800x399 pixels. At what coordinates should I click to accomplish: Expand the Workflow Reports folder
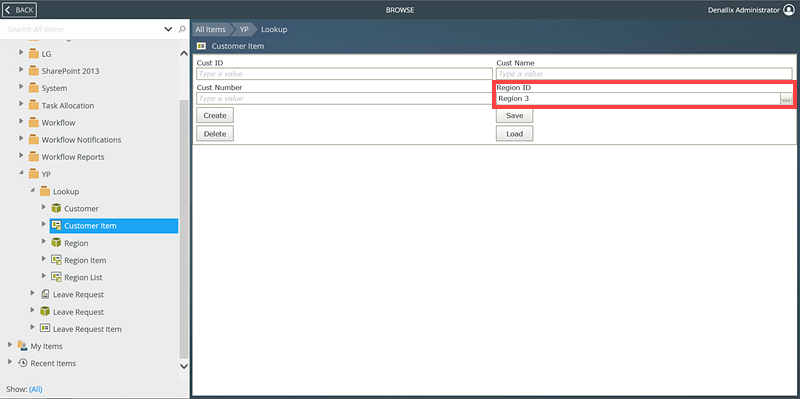point(21,156)
